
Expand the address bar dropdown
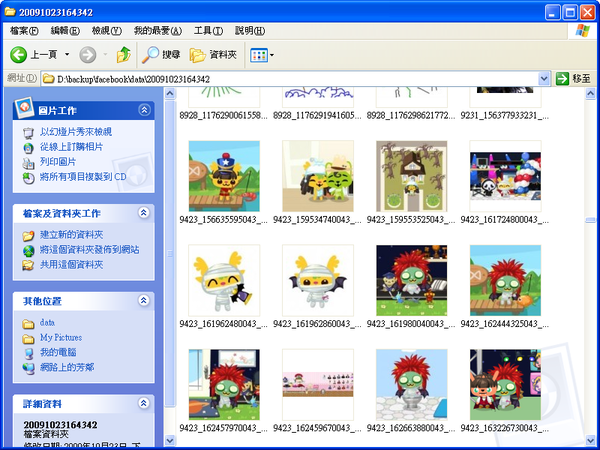[544, 79]
